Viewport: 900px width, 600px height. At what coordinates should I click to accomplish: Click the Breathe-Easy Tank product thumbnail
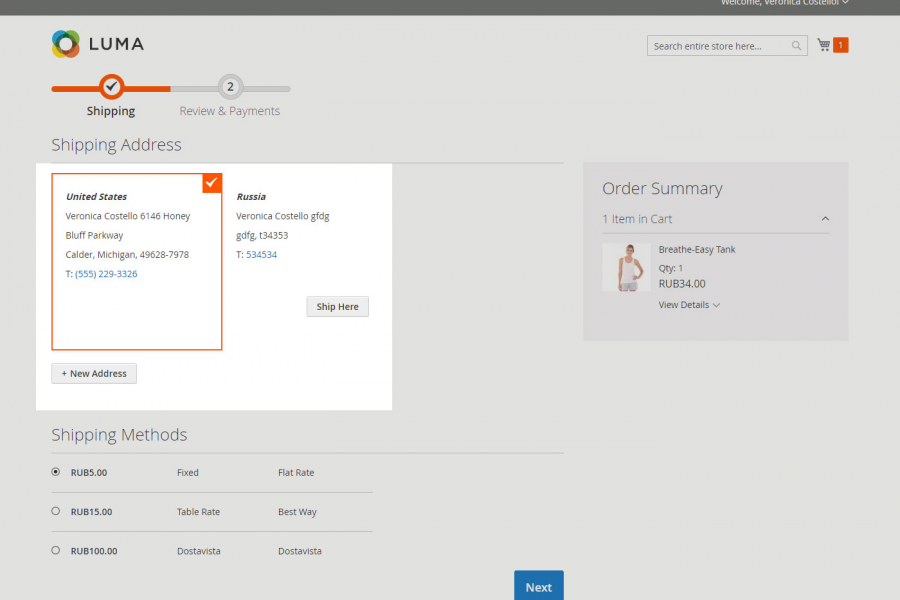[x=626, y=267]
